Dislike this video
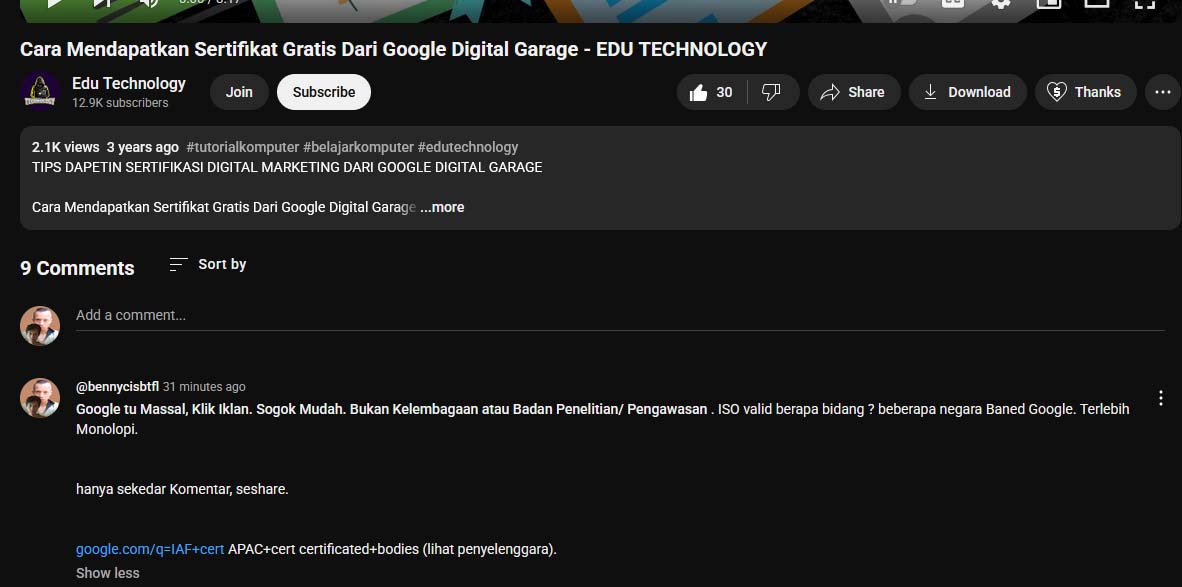 [x=773, y=92]
